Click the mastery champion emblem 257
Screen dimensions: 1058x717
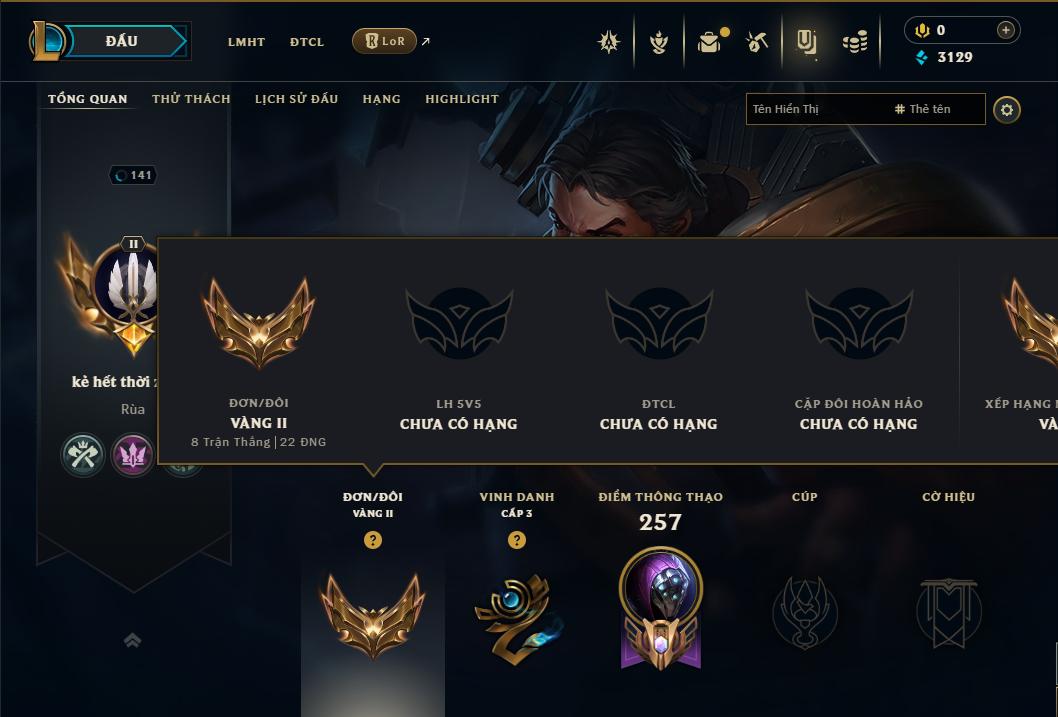click(661, 607)
